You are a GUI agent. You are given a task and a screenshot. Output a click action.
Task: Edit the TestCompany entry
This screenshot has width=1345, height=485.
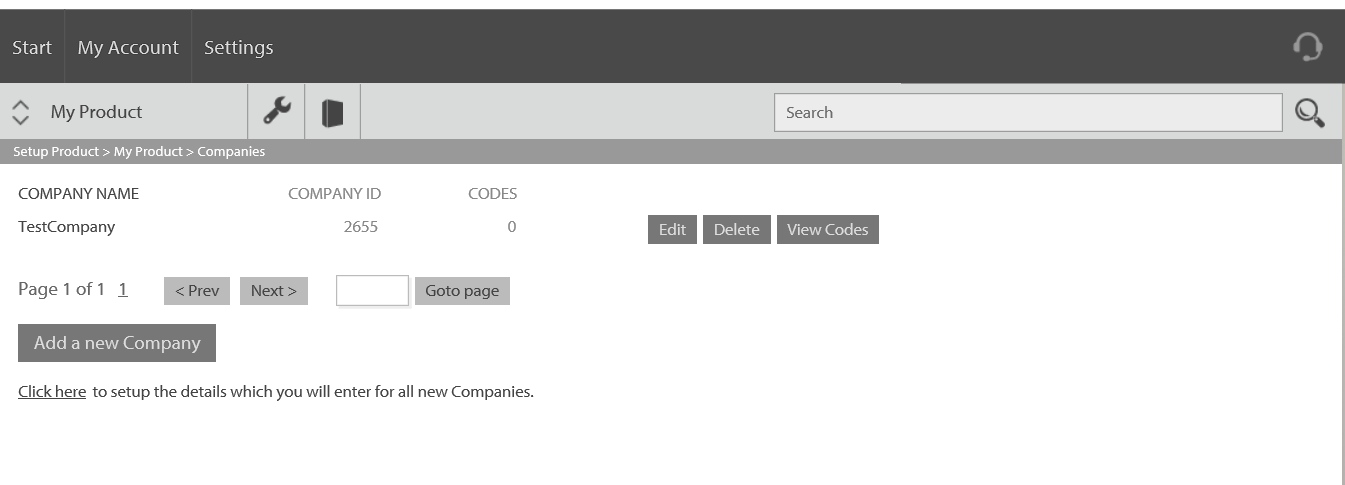point(672,229)
